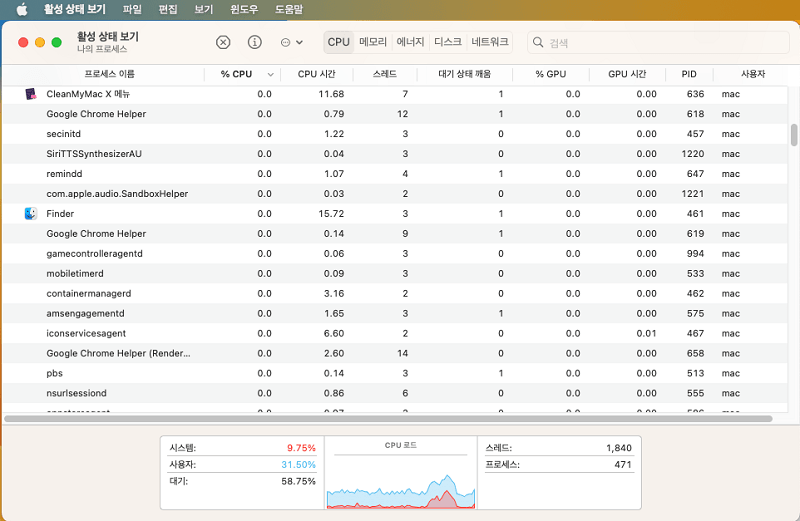Select the amsengagementd process
This screenshot has width=800, height=521.
pyautogui.click(x=395, y=313)
